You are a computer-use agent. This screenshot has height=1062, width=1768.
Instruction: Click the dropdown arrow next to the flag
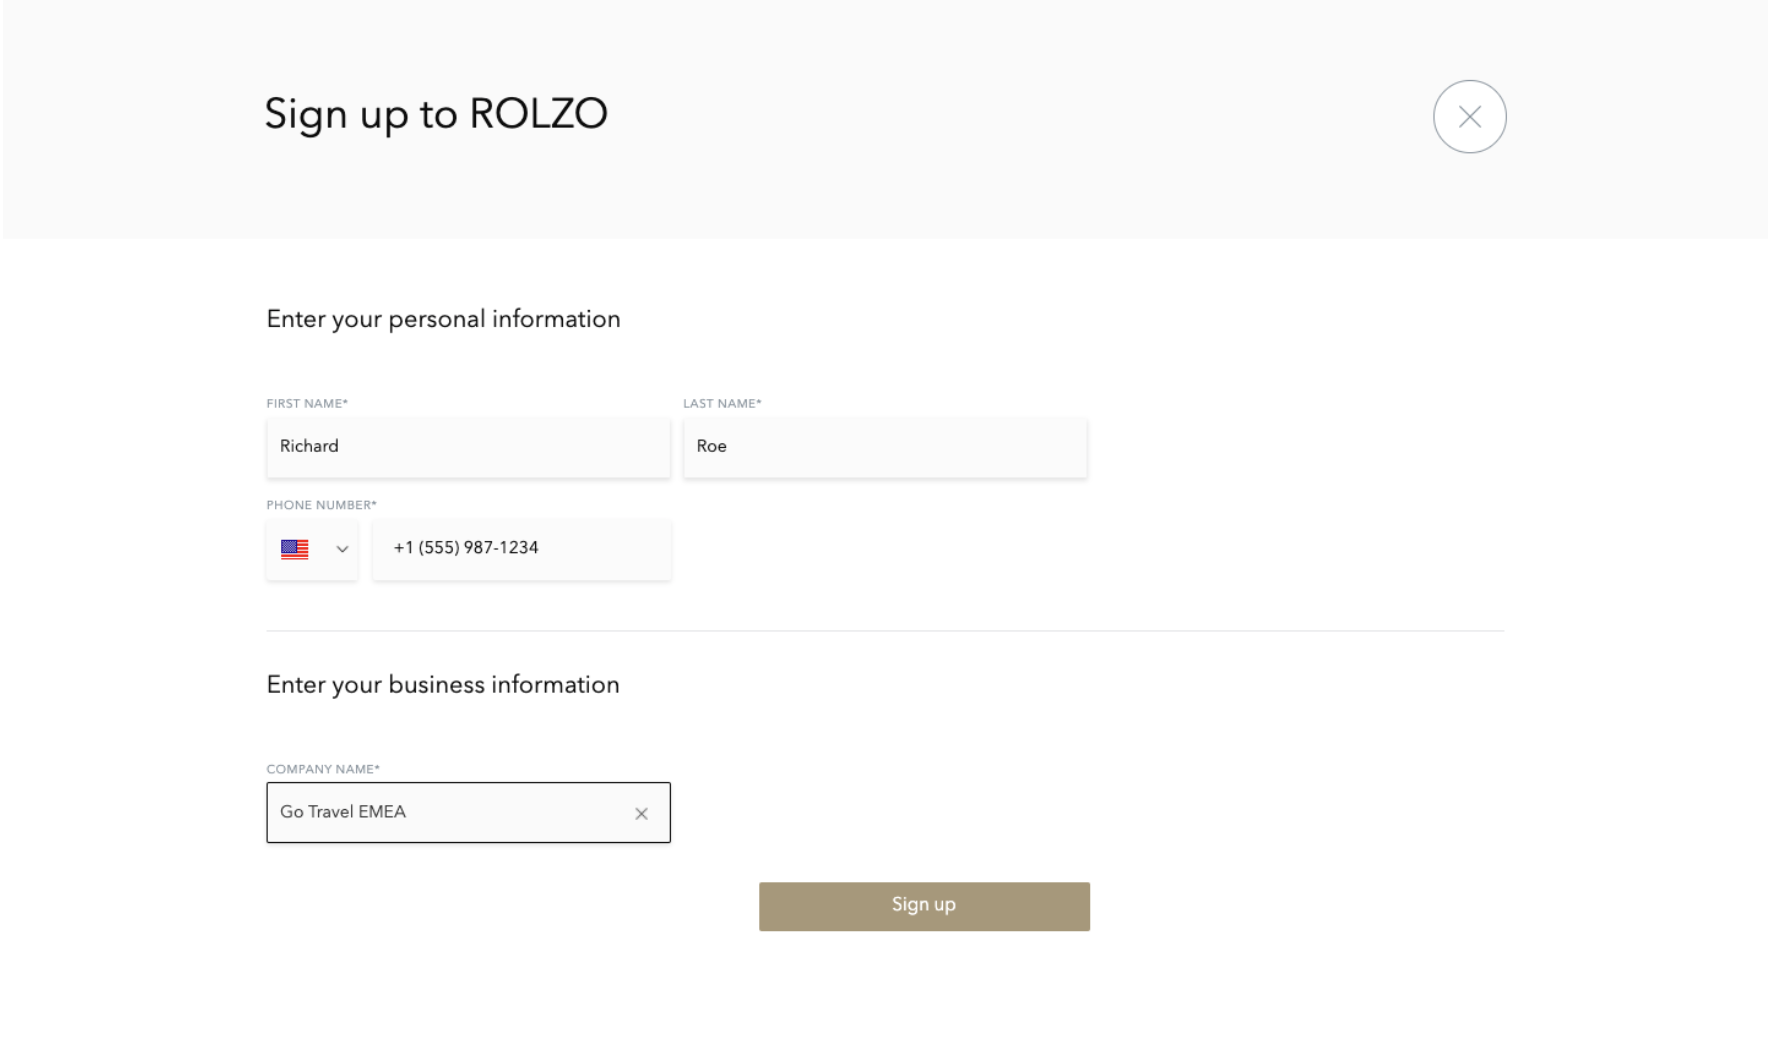pos(339,549)
